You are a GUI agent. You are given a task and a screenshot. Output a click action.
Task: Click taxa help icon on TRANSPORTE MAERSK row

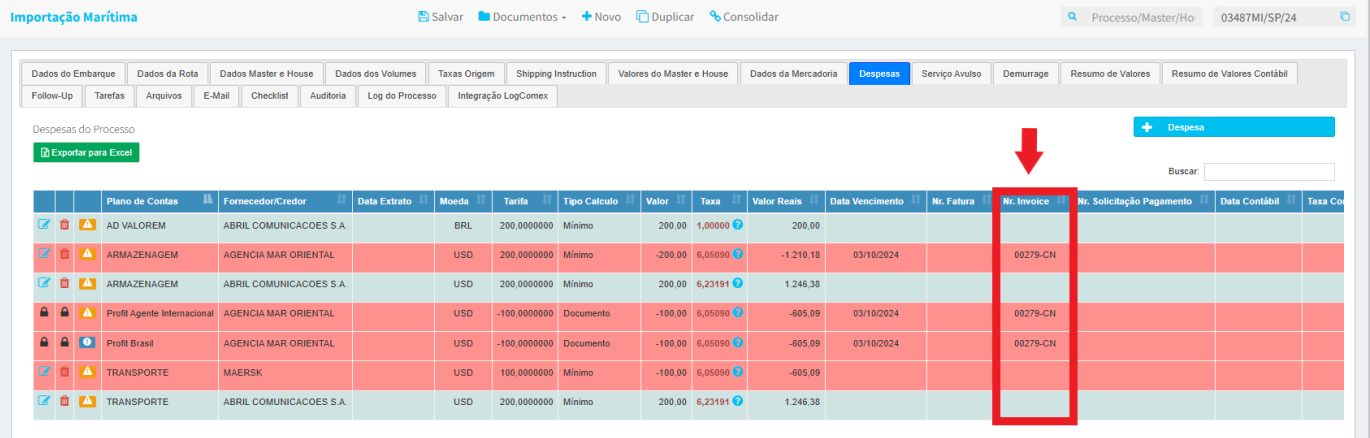[x=738, y=372]
